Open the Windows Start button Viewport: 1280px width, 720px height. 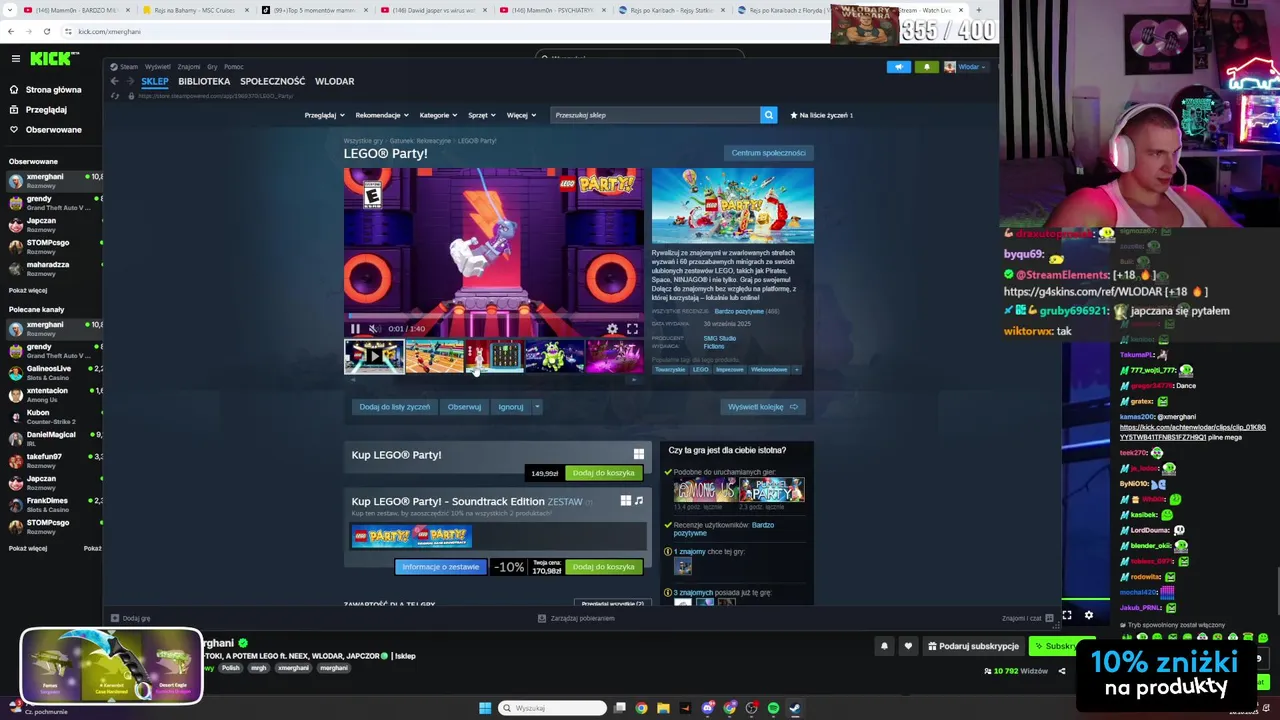(485, 708)
